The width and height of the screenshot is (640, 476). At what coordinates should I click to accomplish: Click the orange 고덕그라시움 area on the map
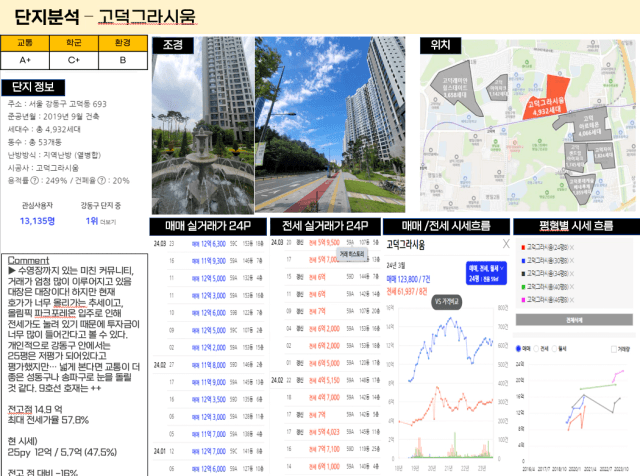point(549,98)
